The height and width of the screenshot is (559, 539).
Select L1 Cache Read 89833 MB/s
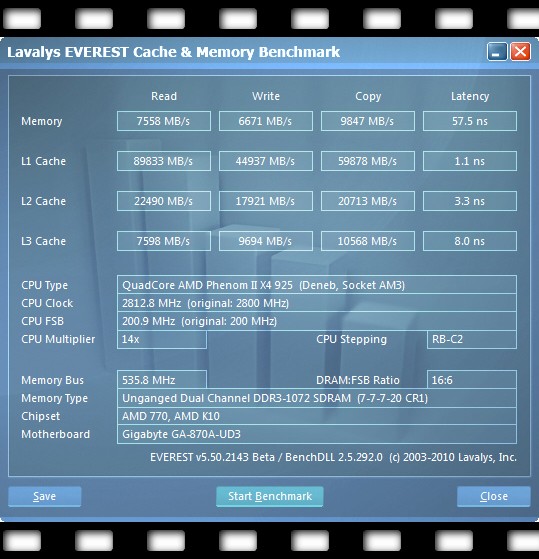164,161
